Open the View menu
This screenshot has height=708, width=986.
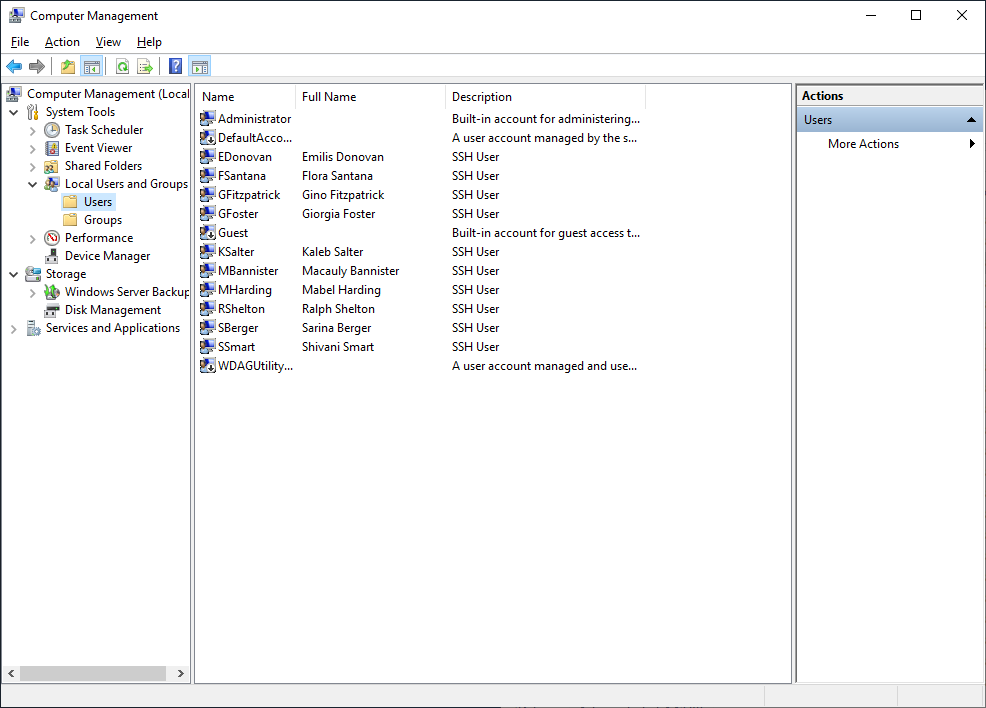(108, 42)
